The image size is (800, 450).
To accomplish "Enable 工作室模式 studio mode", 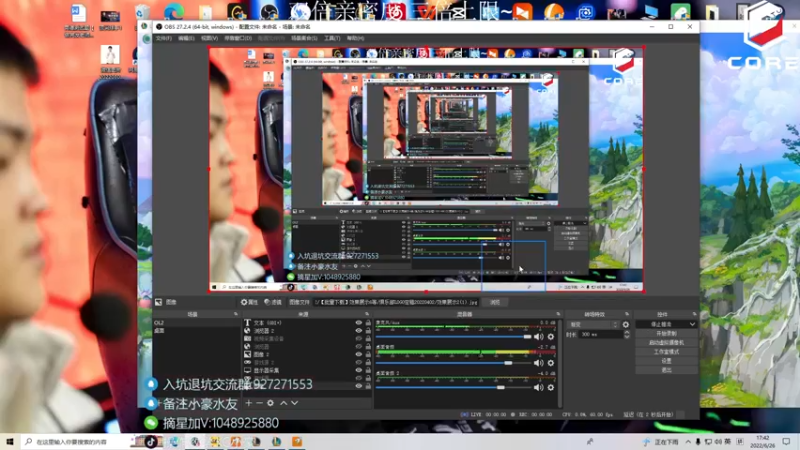I will click(x=666, y=352).
